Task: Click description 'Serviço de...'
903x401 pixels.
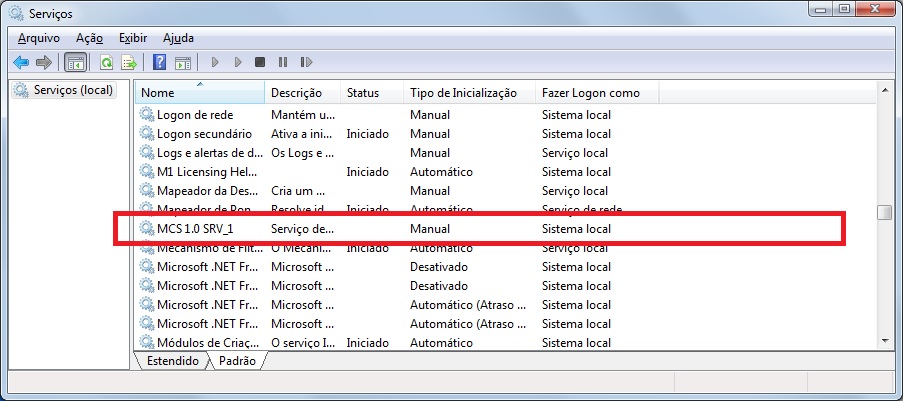Action: click(302, 229)
